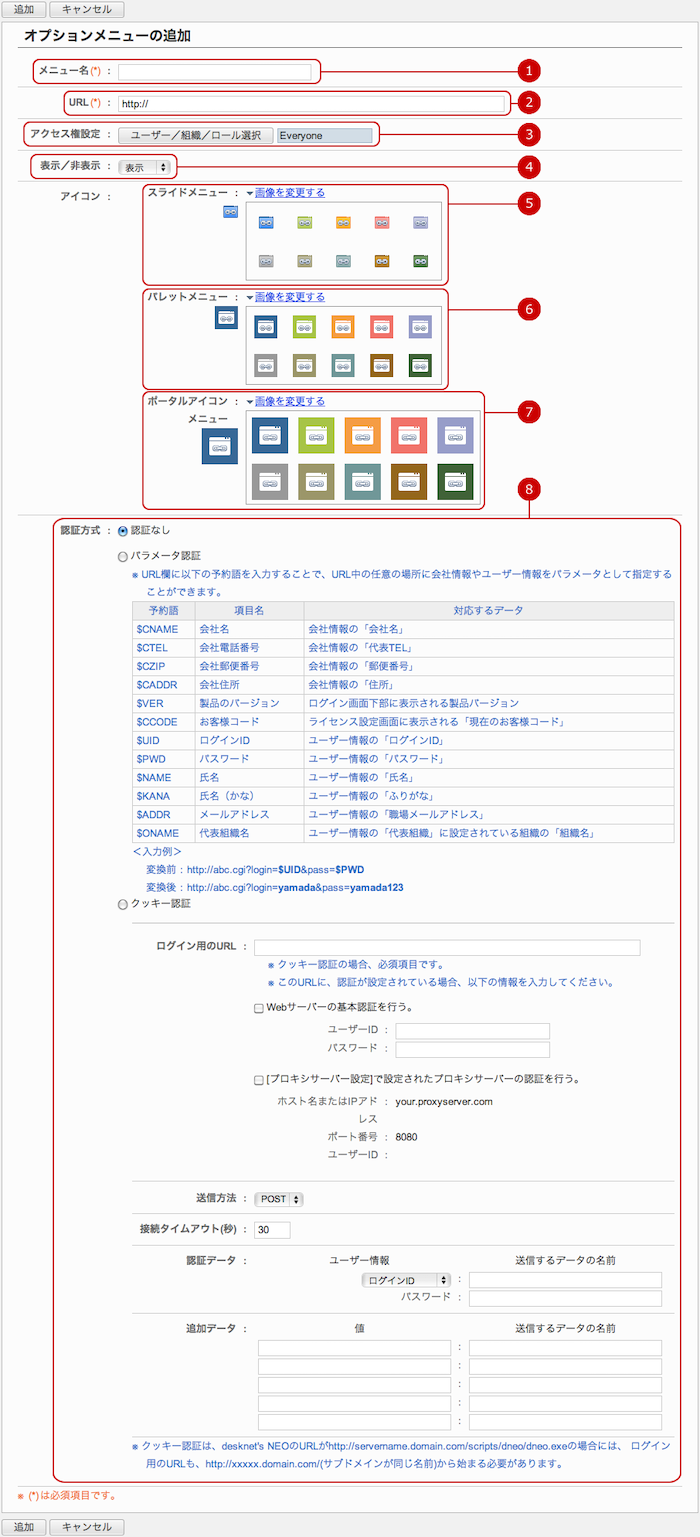Choose the gray スライドメニュー icon
The image size is (700, 1537).
(x=266, y=261)
